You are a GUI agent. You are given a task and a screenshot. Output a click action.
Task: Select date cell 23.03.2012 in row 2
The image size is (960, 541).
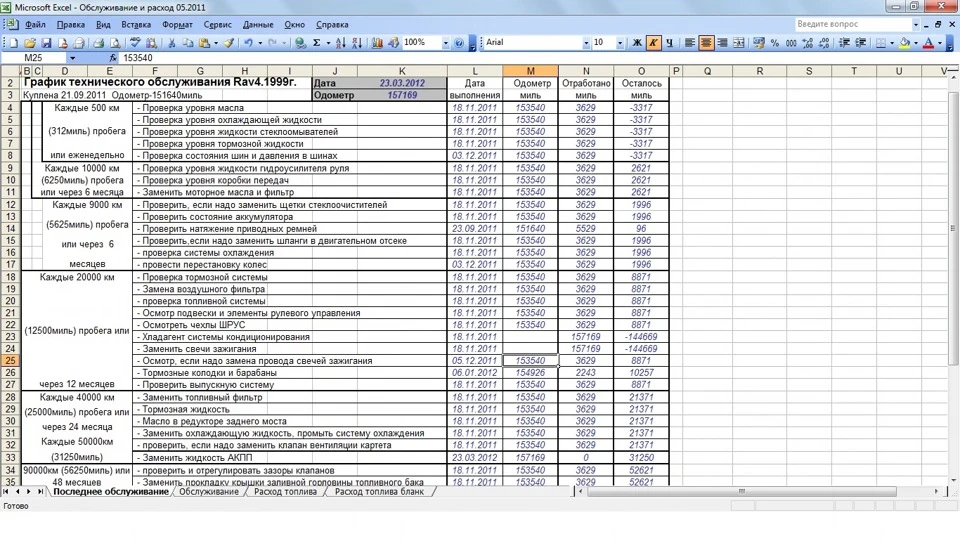402,83
